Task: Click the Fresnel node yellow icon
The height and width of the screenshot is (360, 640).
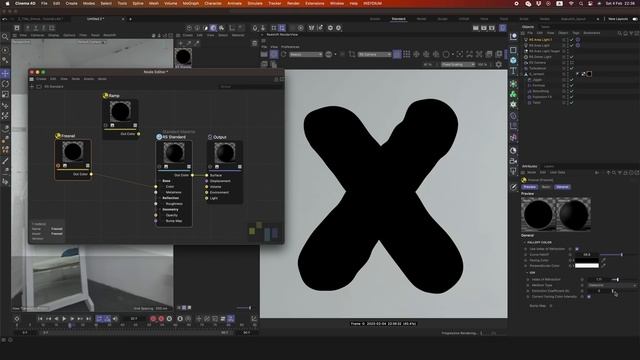Action: [58, 136]
